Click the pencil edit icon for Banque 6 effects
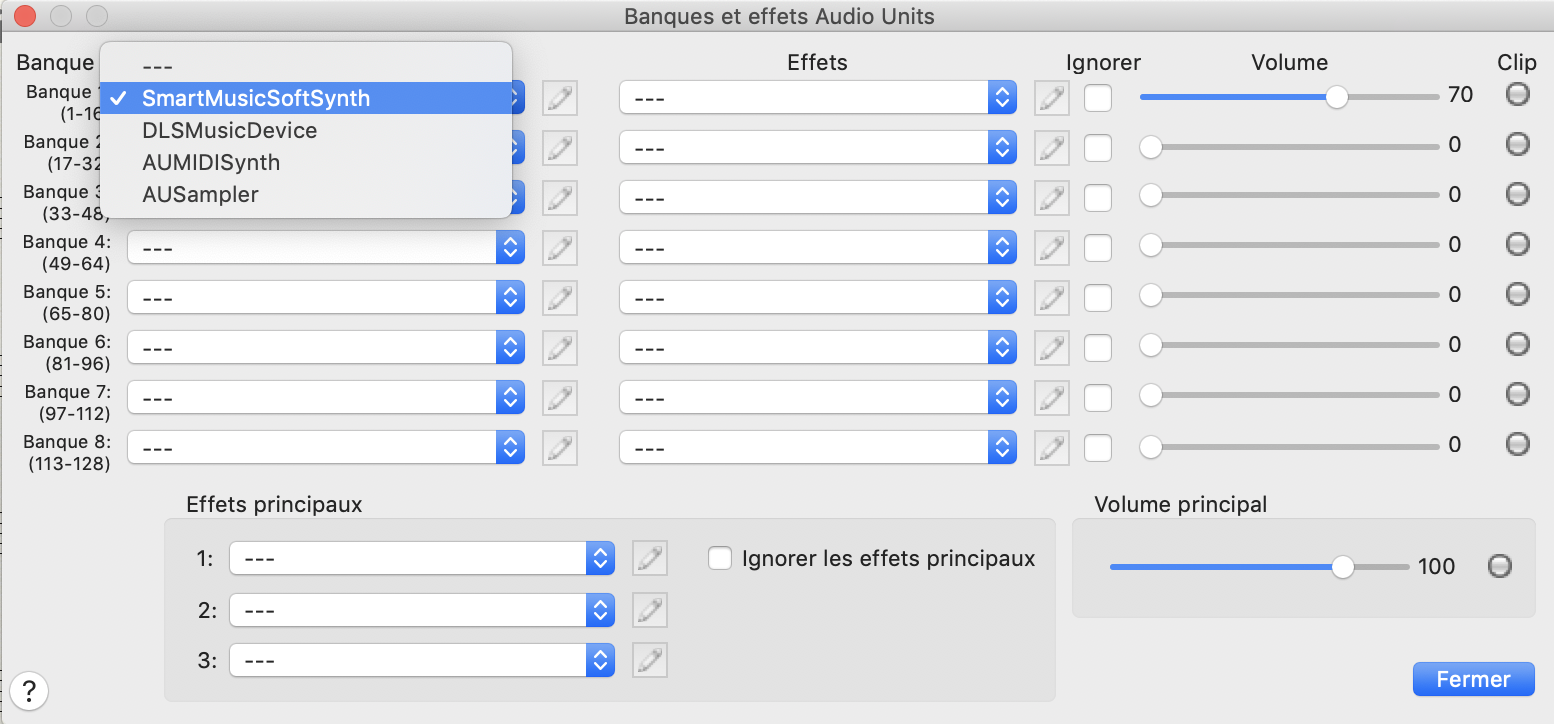Image resolution: width=1554 pixels, height=724 pixels. (1051, 347)
